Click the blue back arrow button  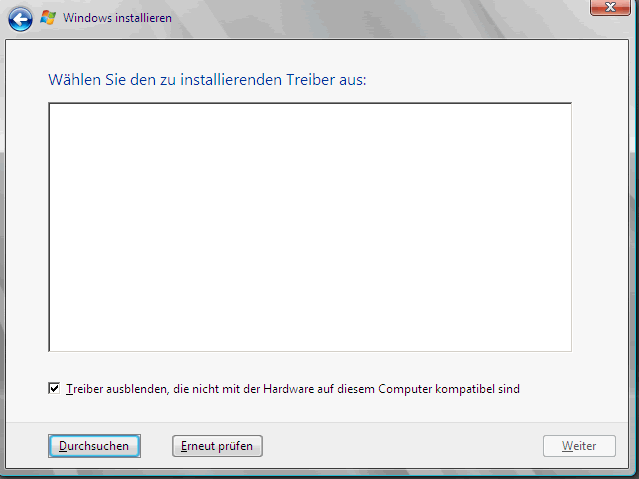(20, 19)
